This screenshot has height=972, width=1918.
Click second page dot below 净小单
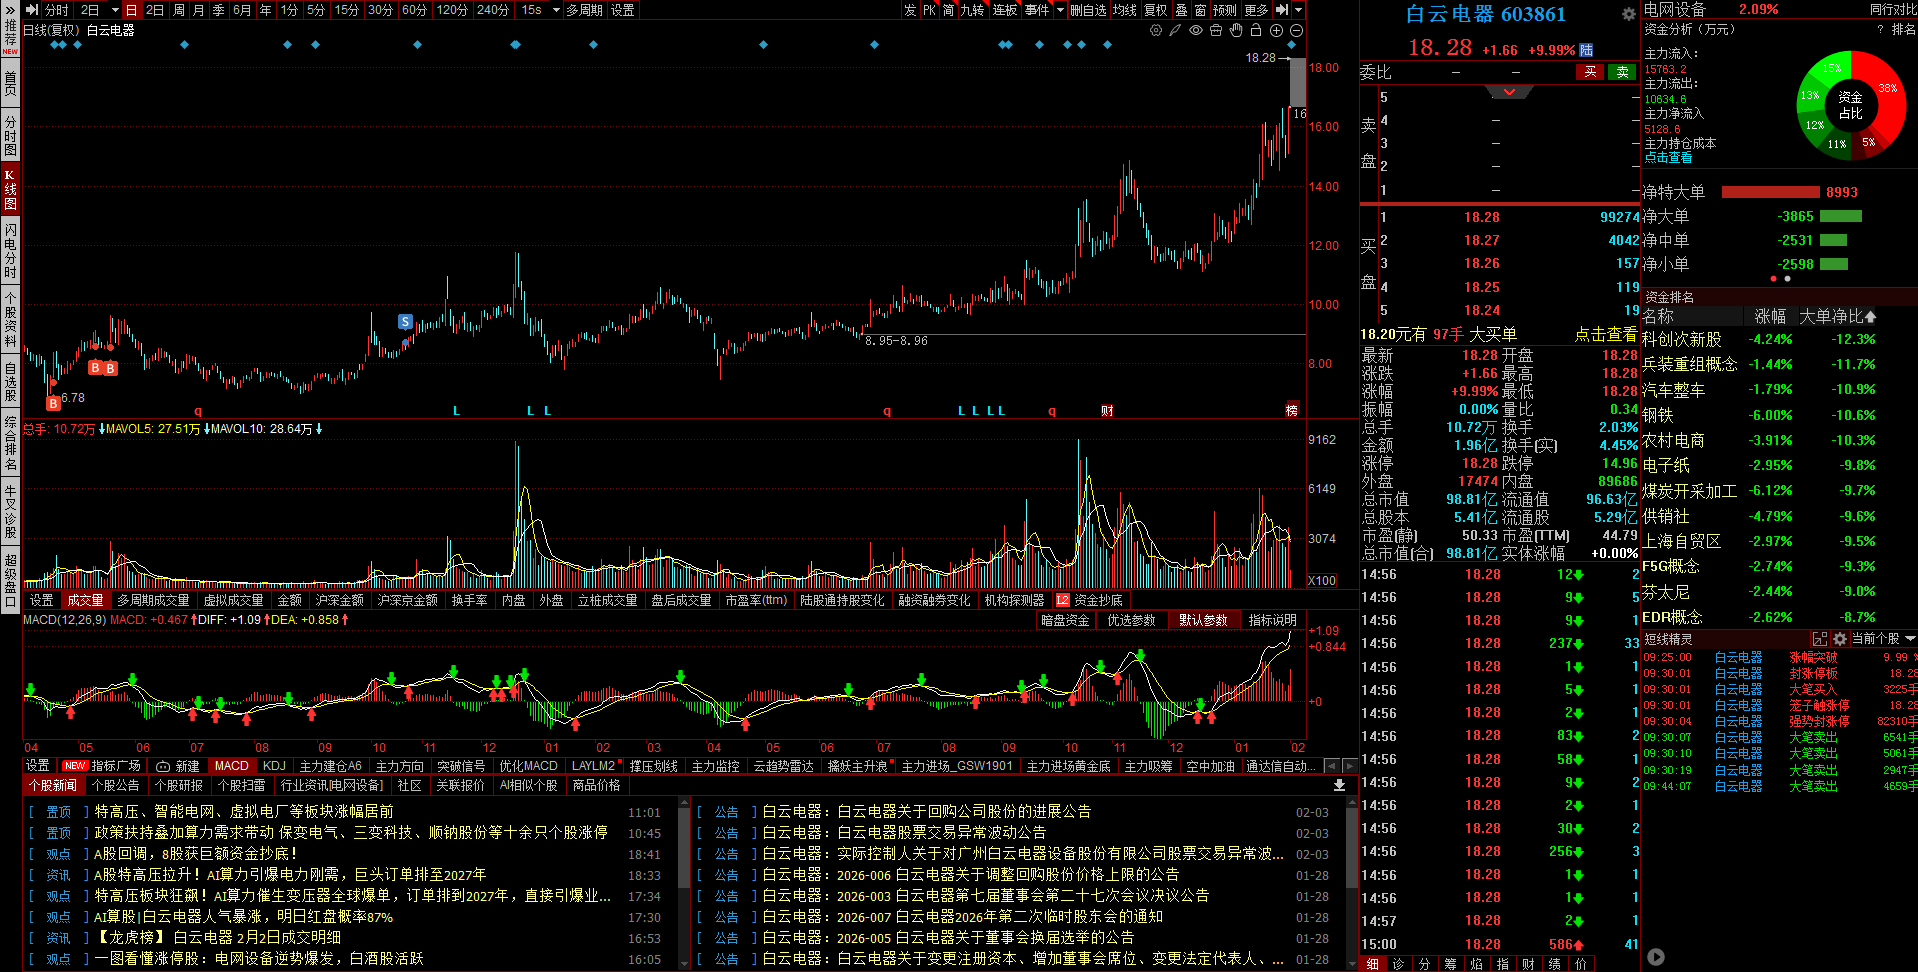1787,279
